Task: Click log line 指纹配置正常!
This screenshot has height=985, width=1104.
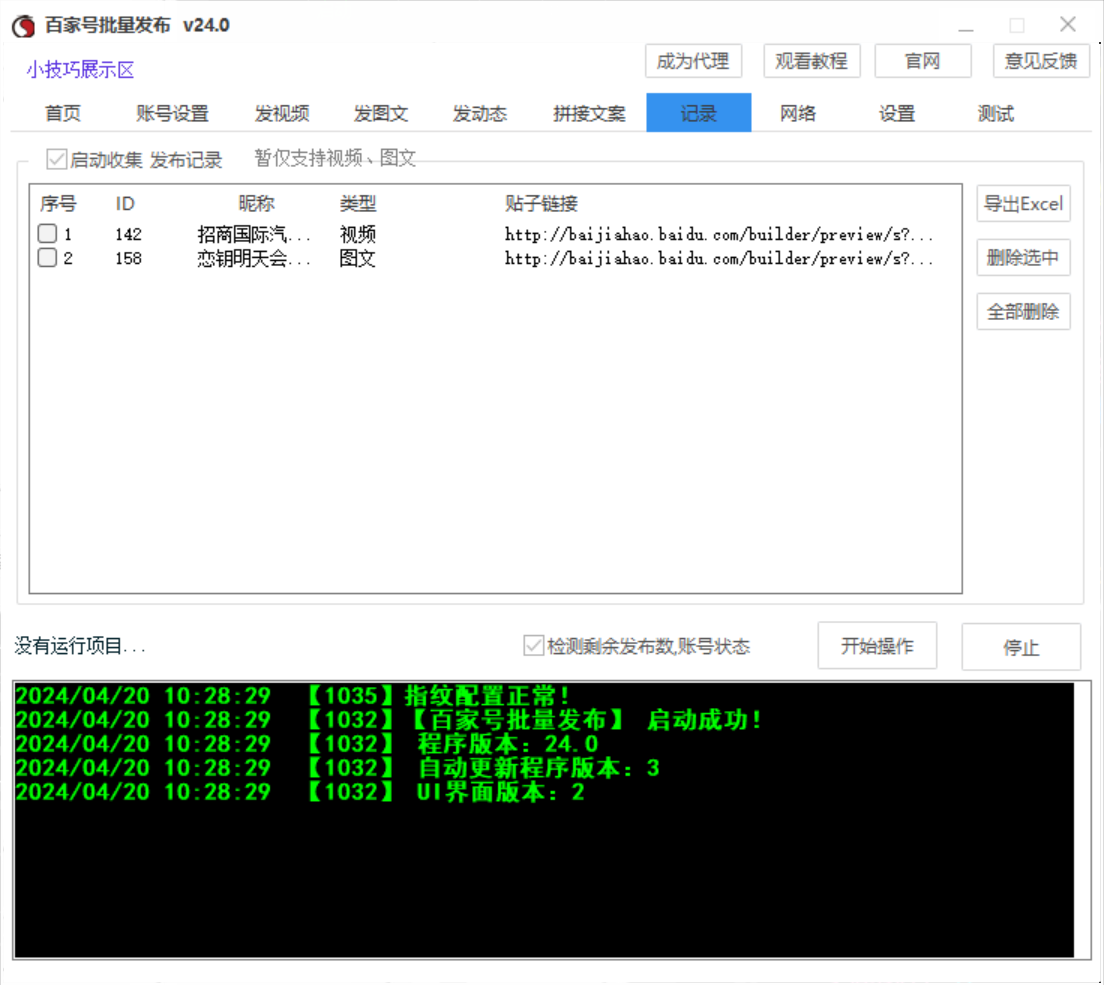Action: click(x=292, y=696)
